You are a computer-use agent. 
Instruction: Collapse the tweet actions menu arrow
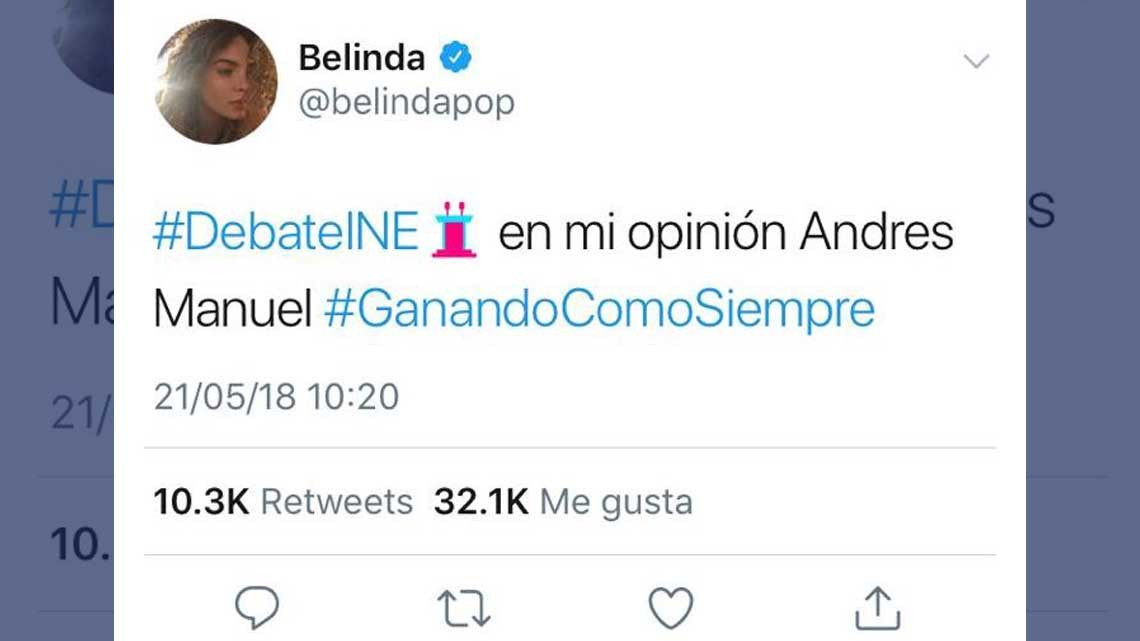pos(974,60)
